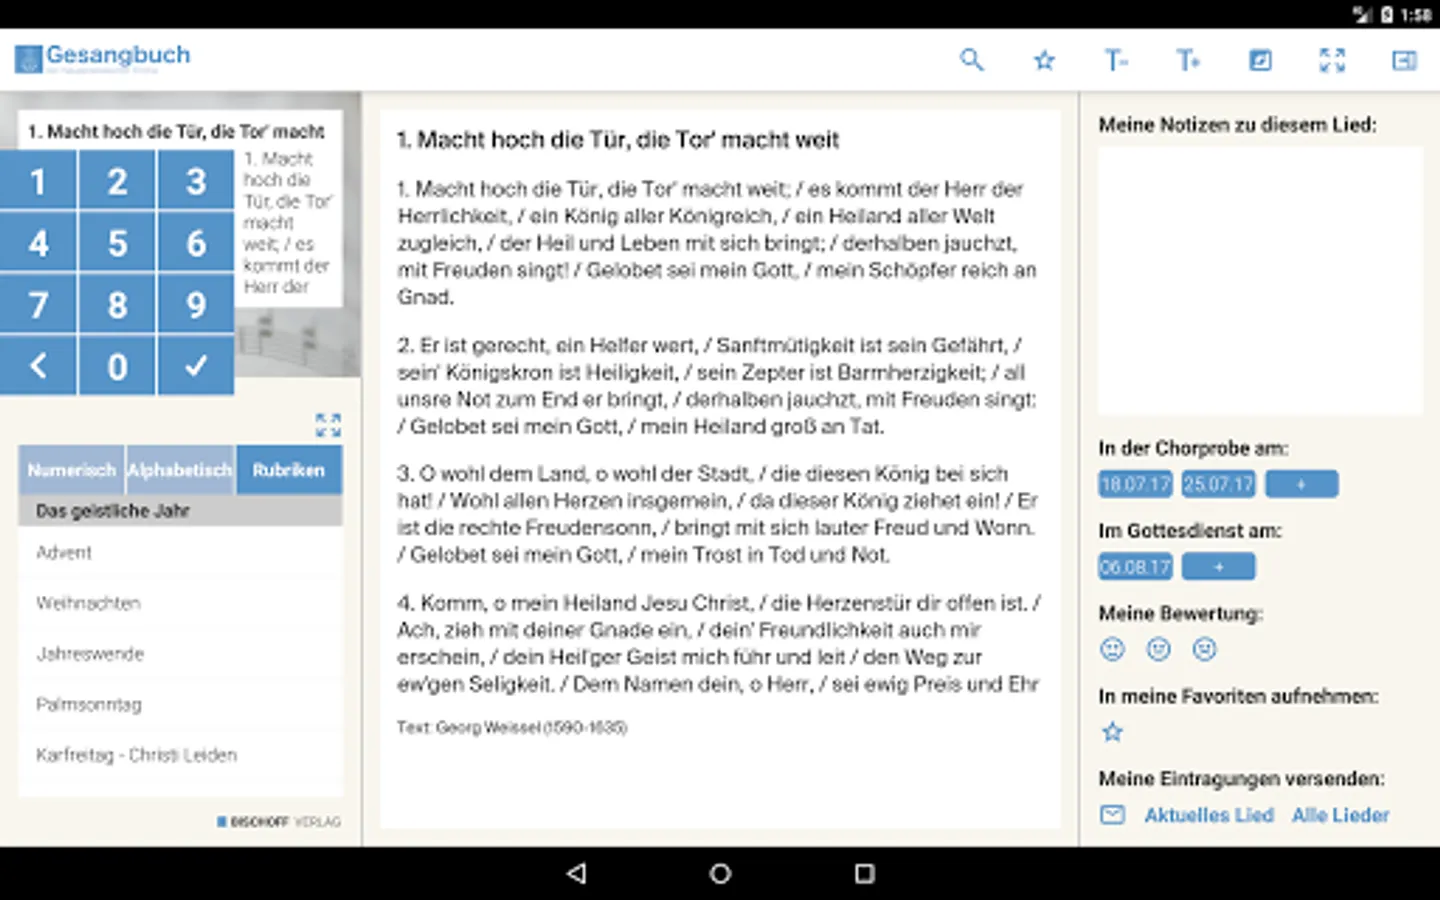Open the Advent category

click(x=180, y=552)
